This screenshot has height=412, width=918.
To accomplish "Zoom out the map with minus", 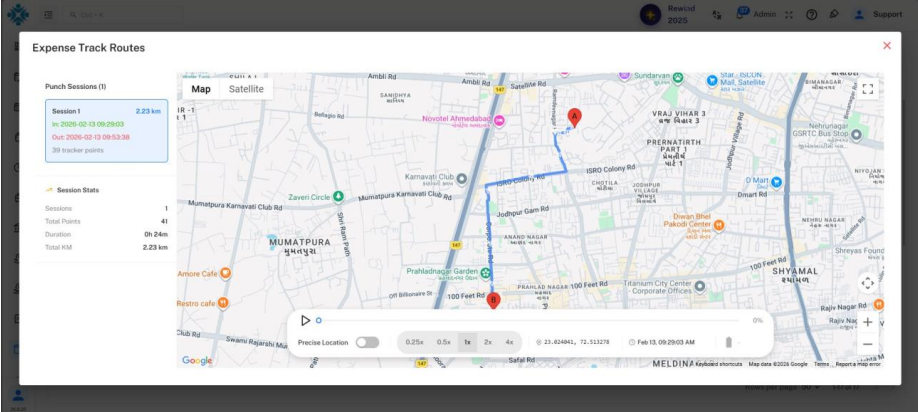I will click(x=868, y=344).
